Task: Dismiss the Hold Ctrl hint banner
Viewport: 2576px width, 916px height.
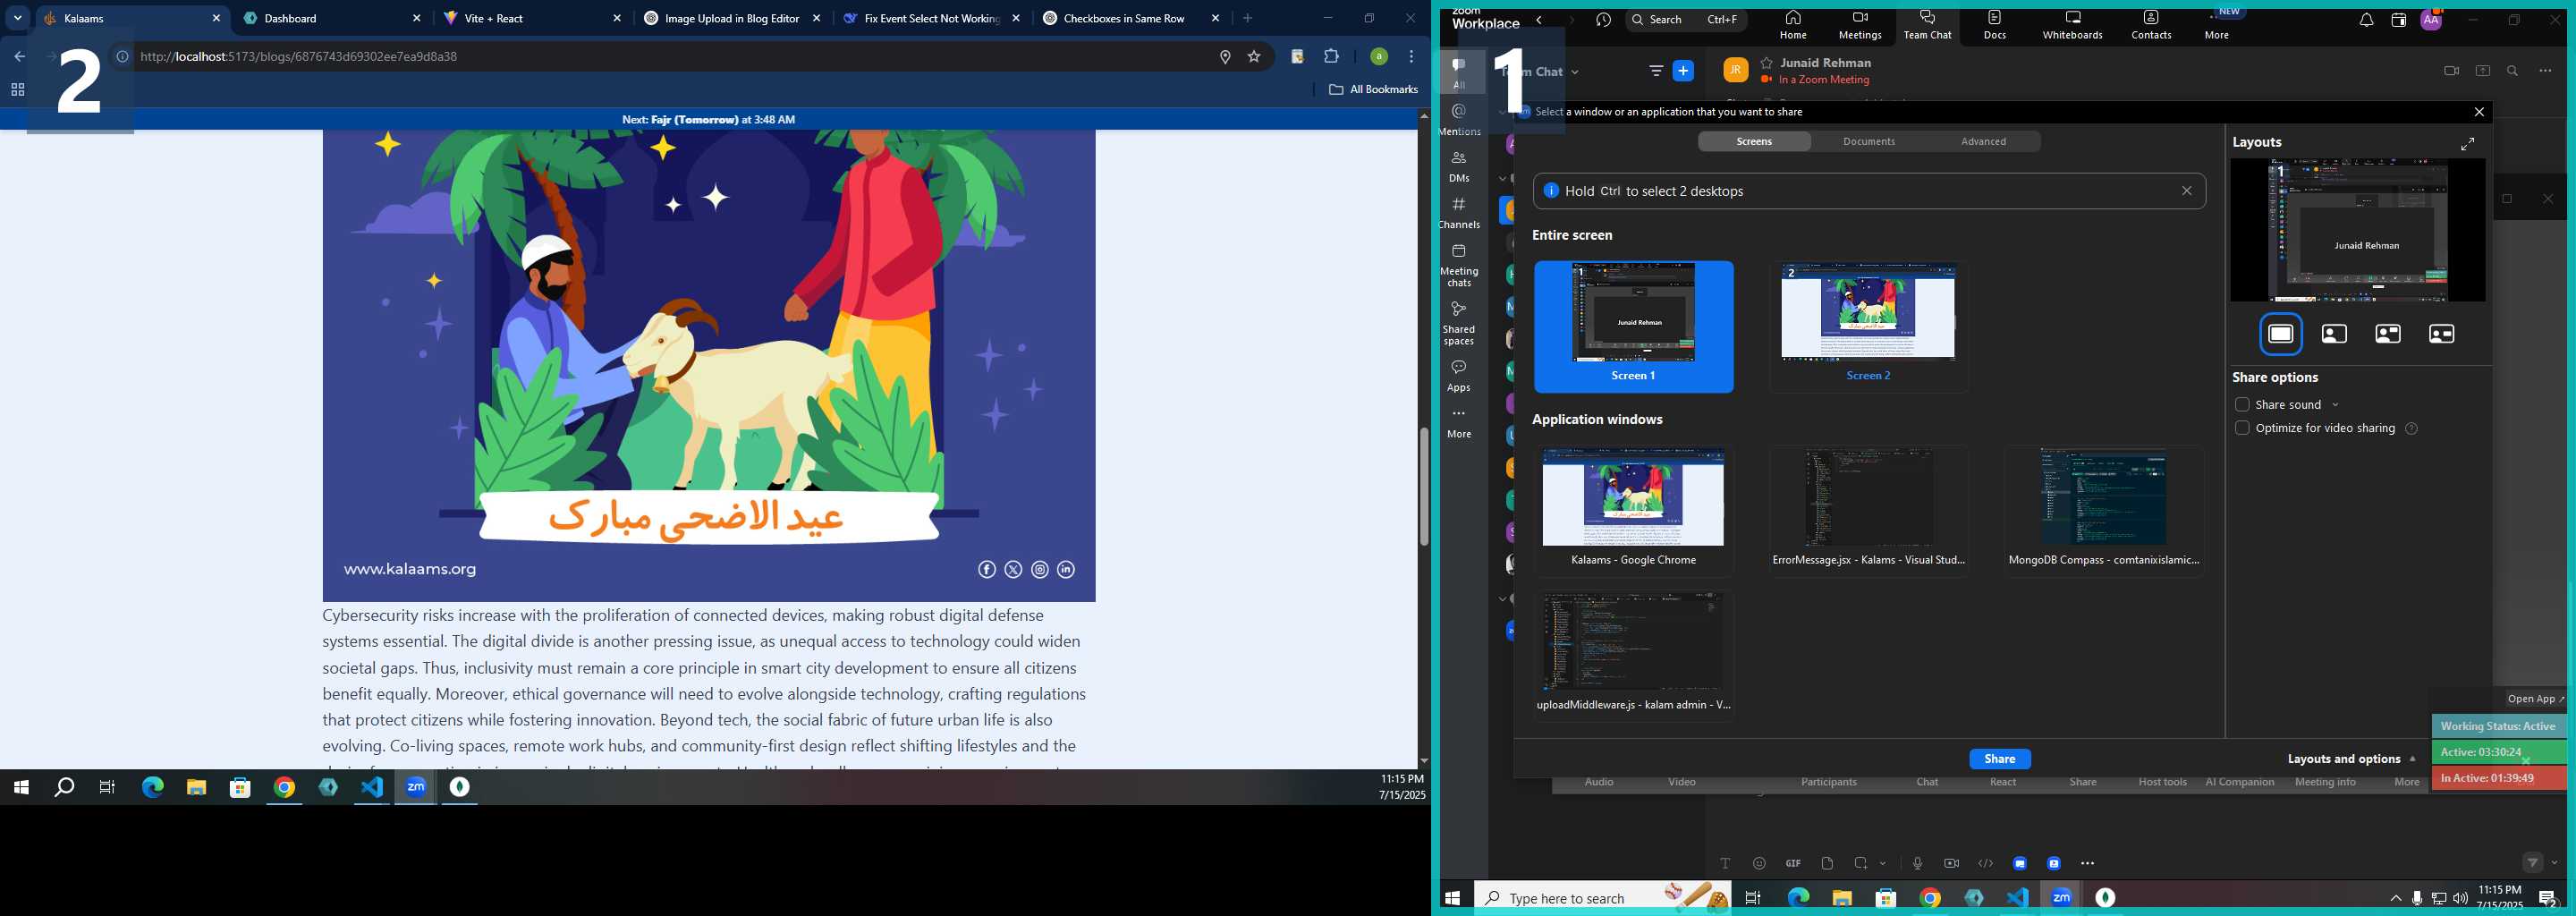Action: coord(2187,191)
